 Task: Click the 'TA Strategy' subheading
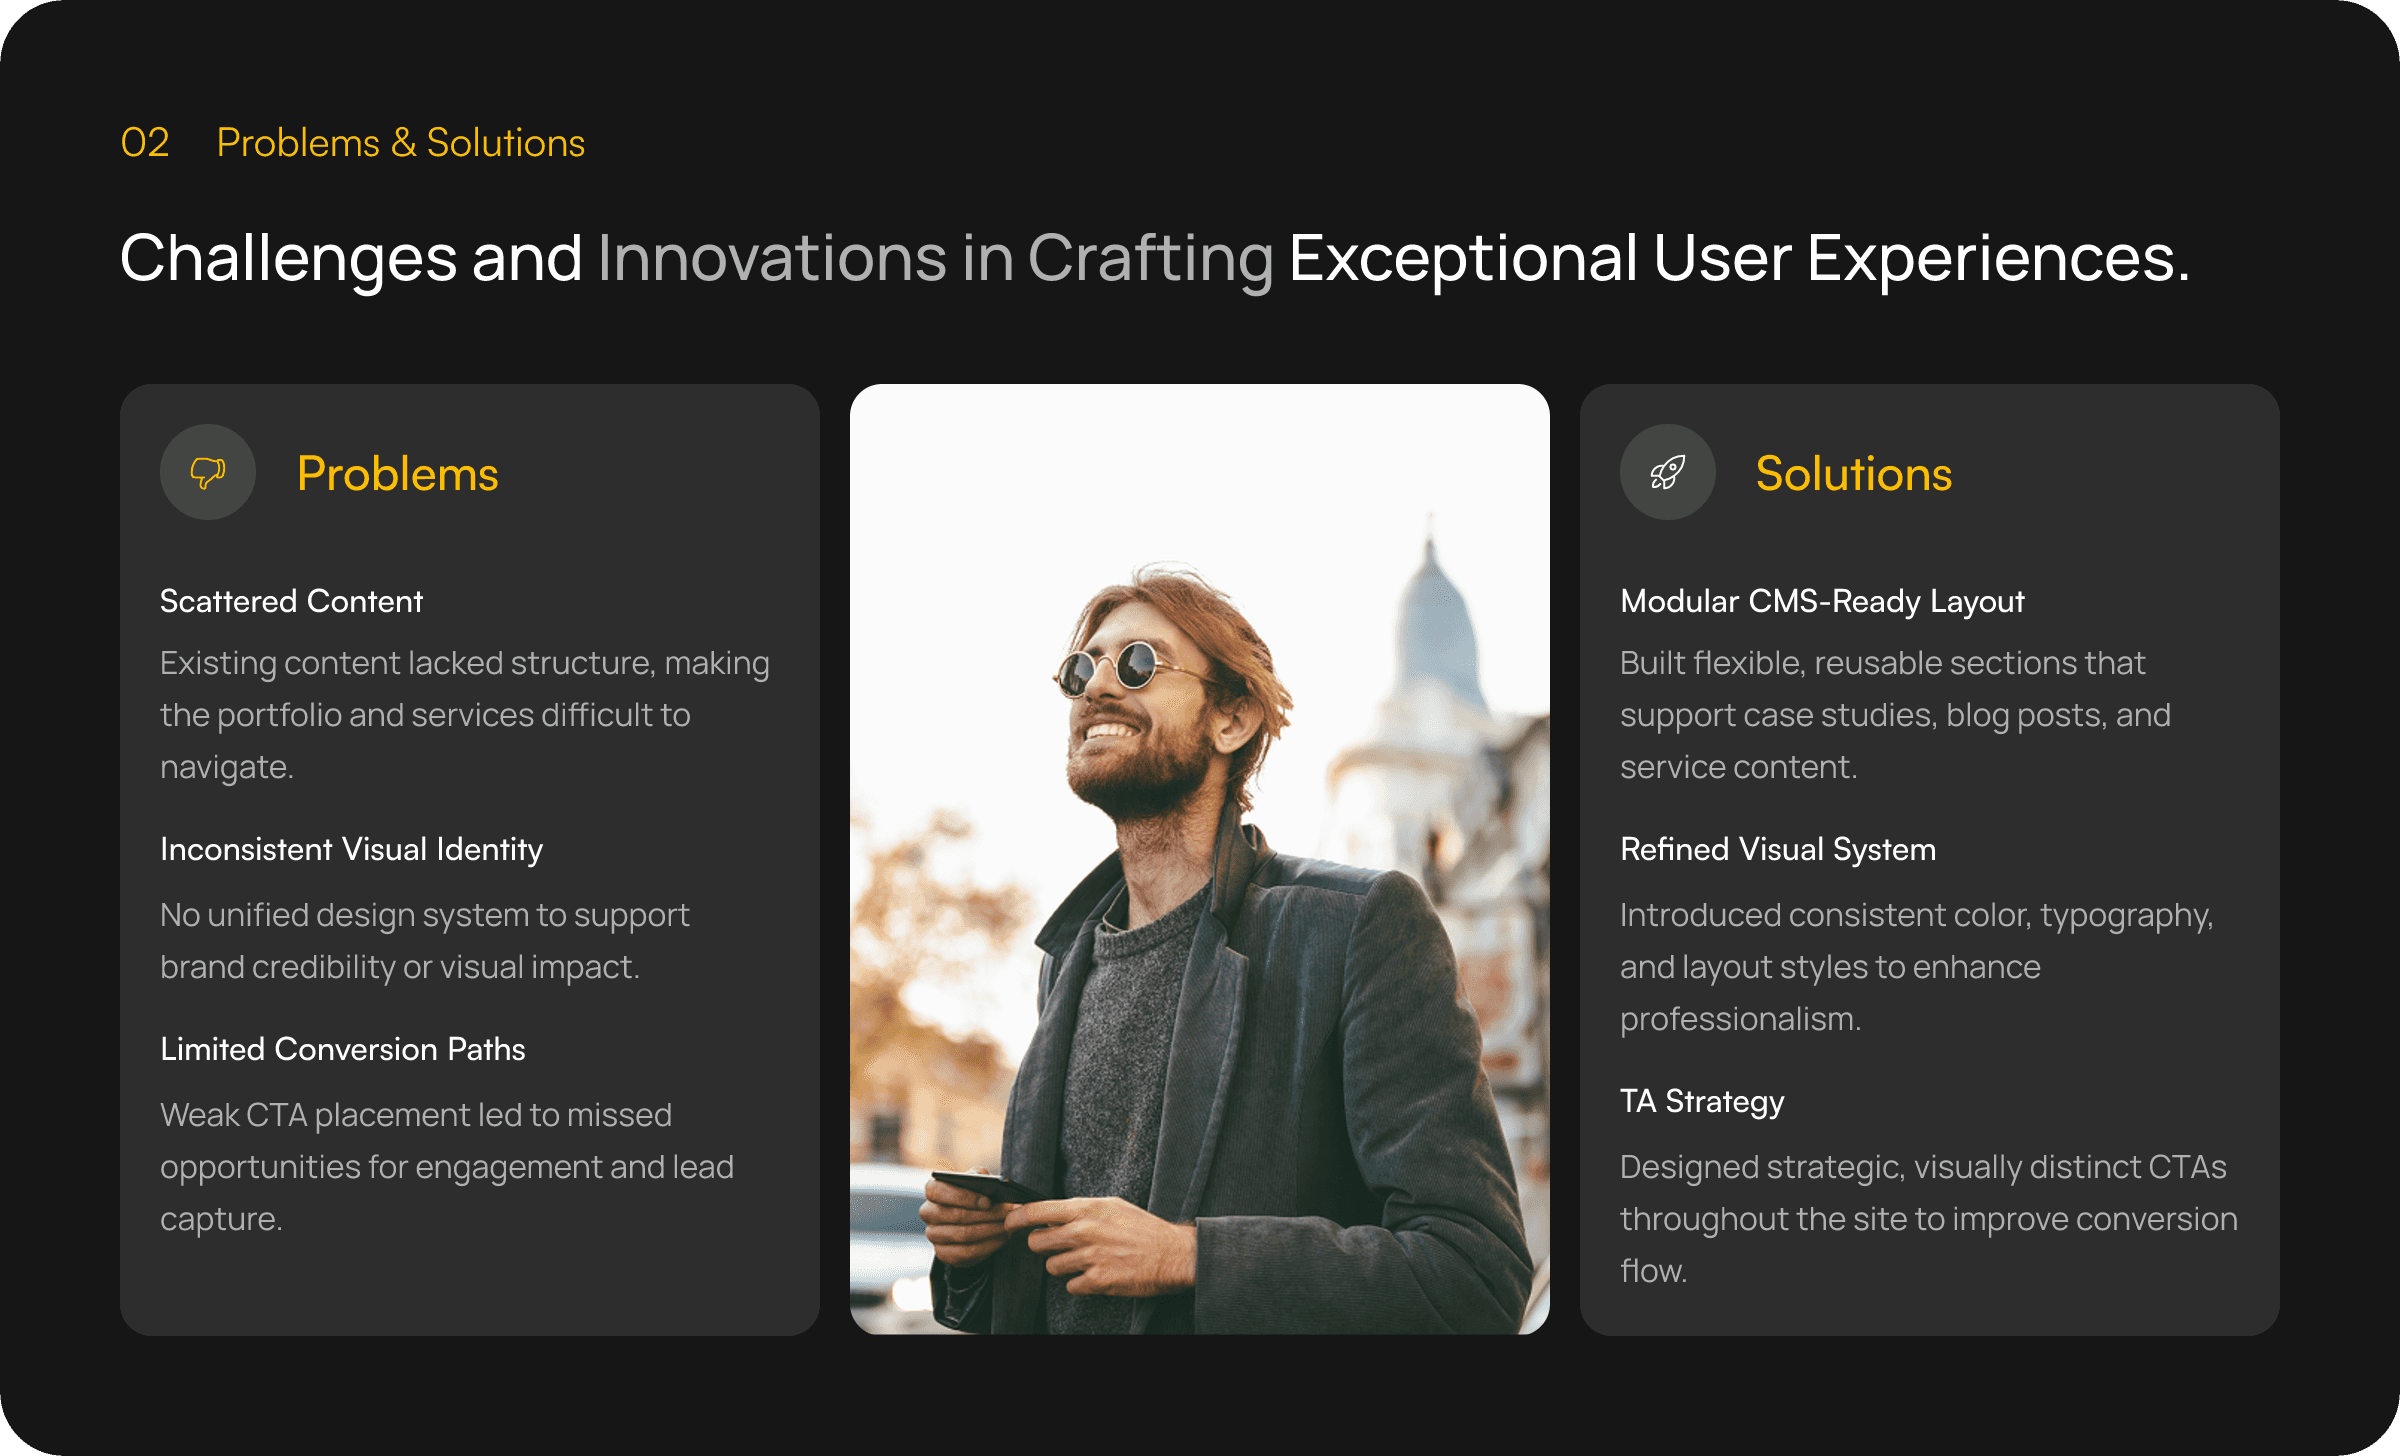tap(1701, 1101)
